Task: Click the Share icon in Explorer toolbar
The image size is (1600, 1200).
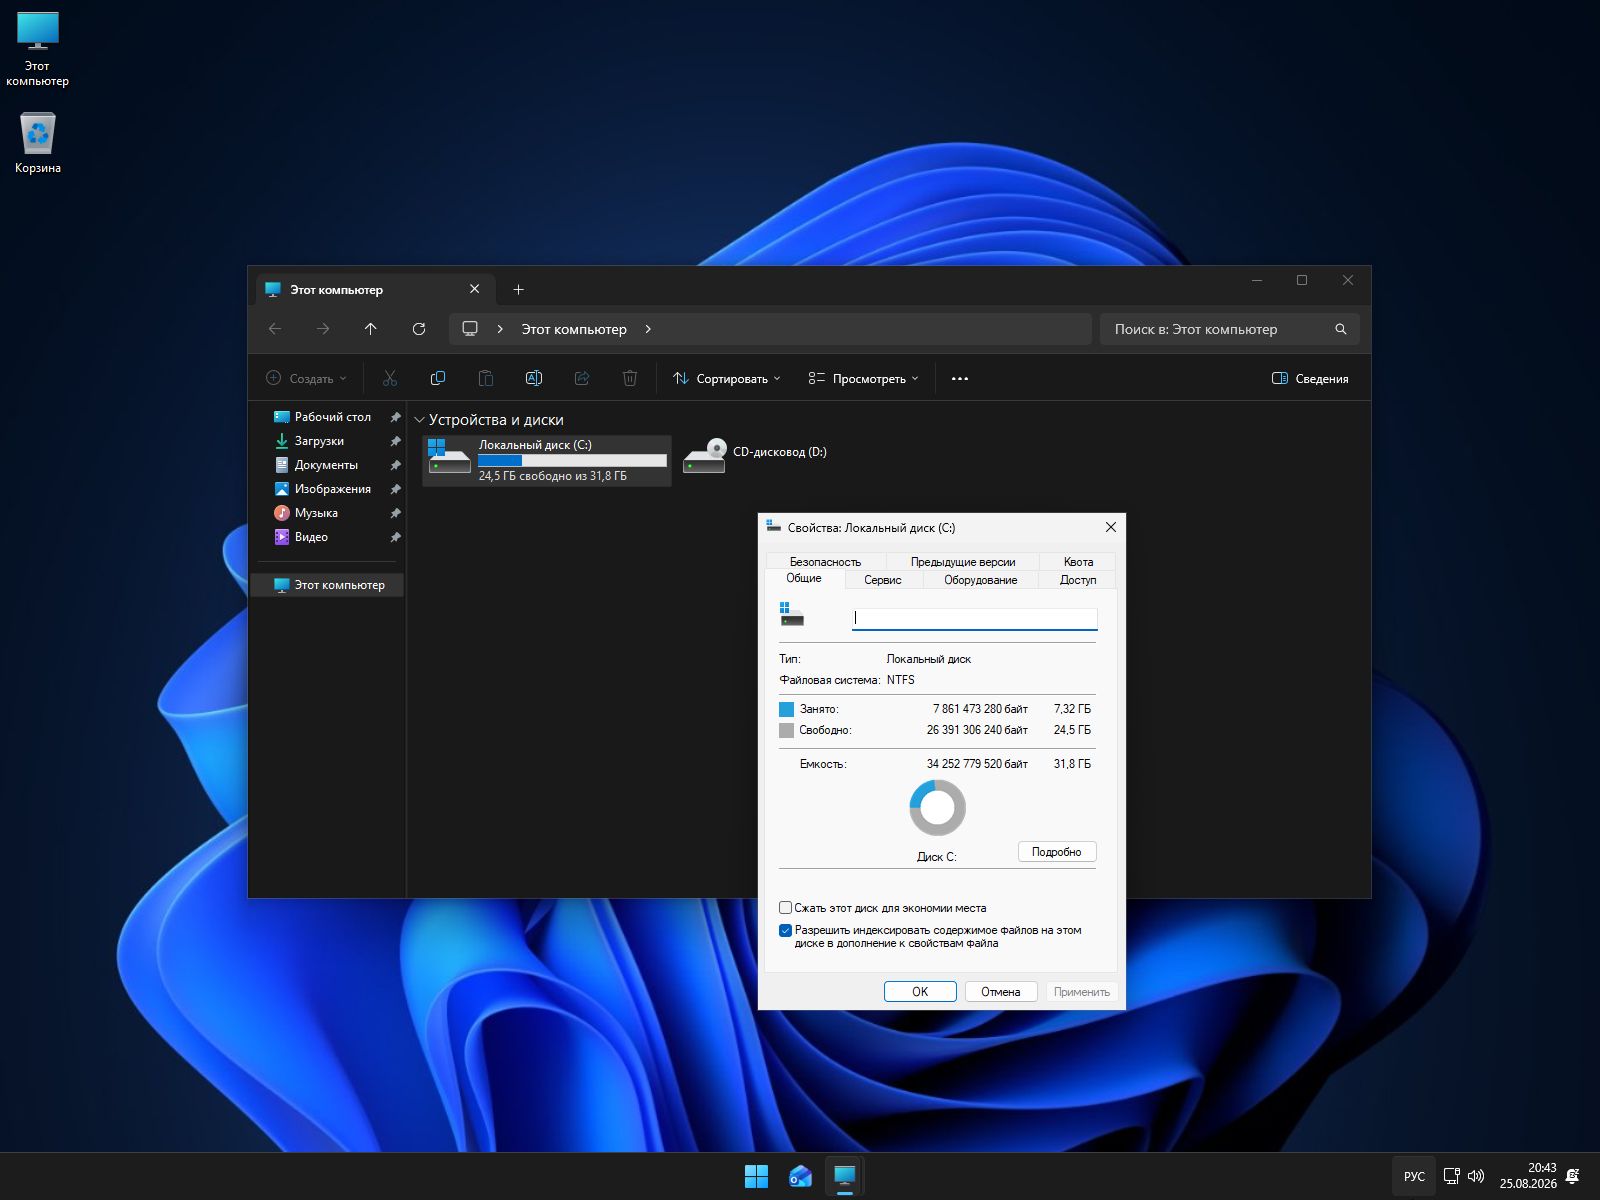Action: 581,378
